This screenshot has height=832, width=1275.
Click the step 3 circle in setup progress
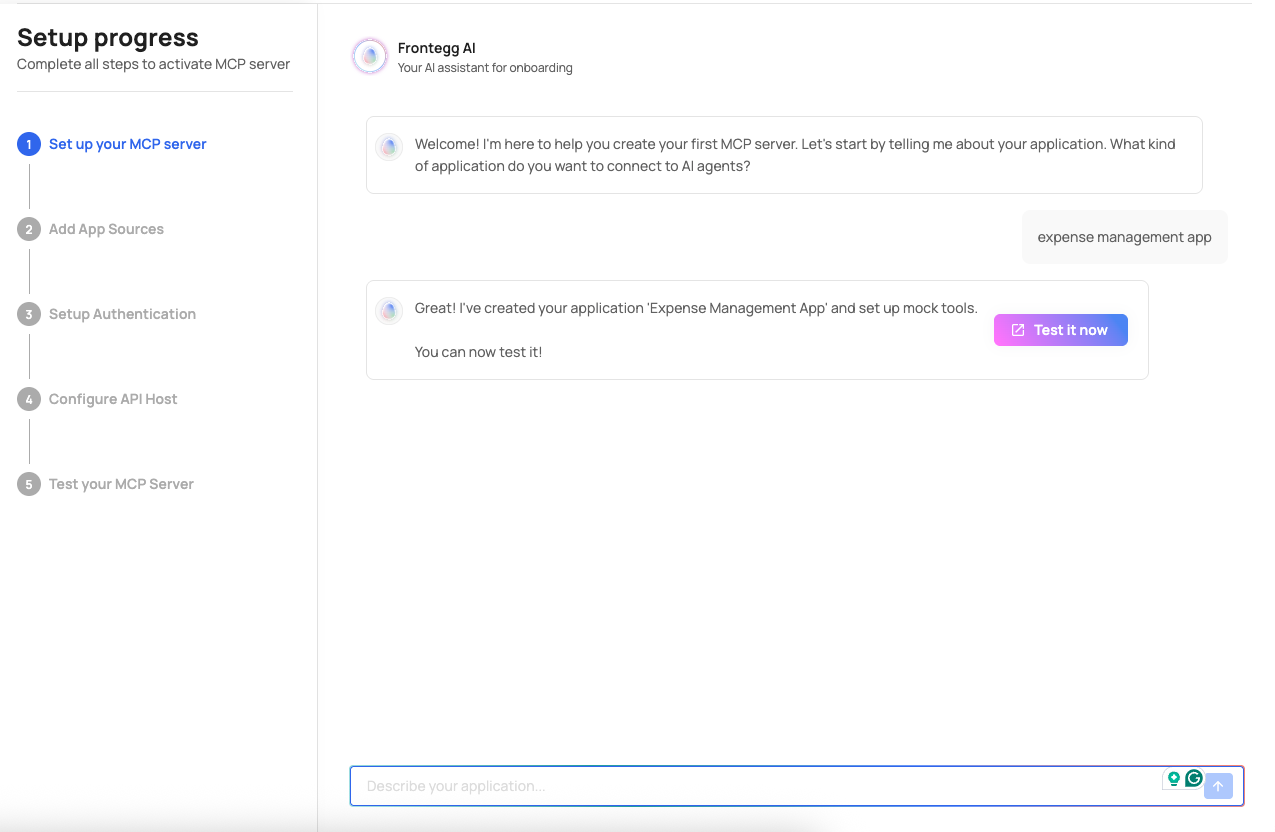coord(30,313)
